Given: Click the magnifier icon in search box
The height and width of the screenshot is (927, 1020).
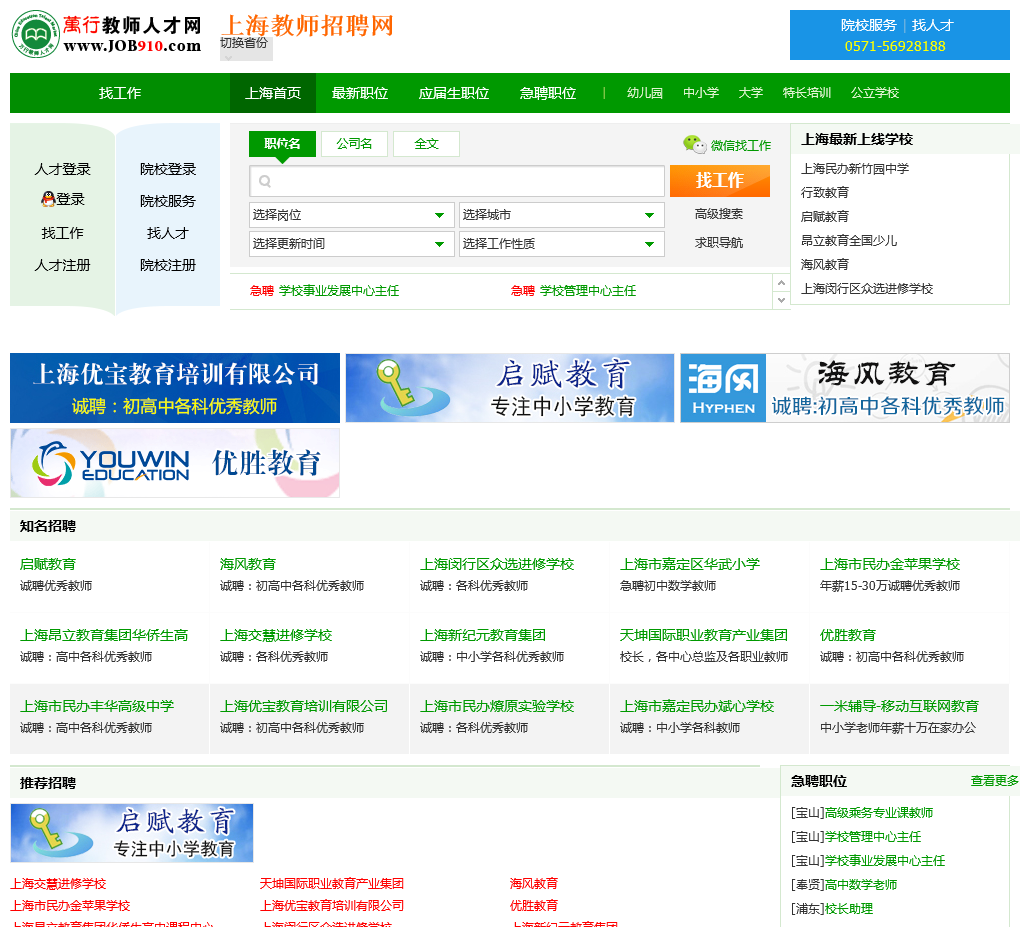Looking at the screenshot, I should point(265,182).
